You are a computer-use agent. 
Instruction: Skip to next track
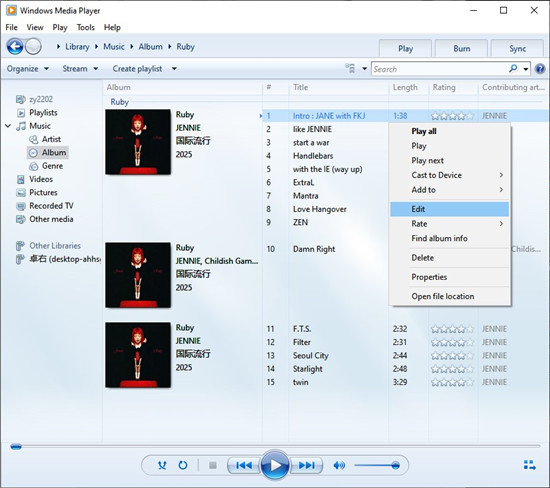point(307,465)
